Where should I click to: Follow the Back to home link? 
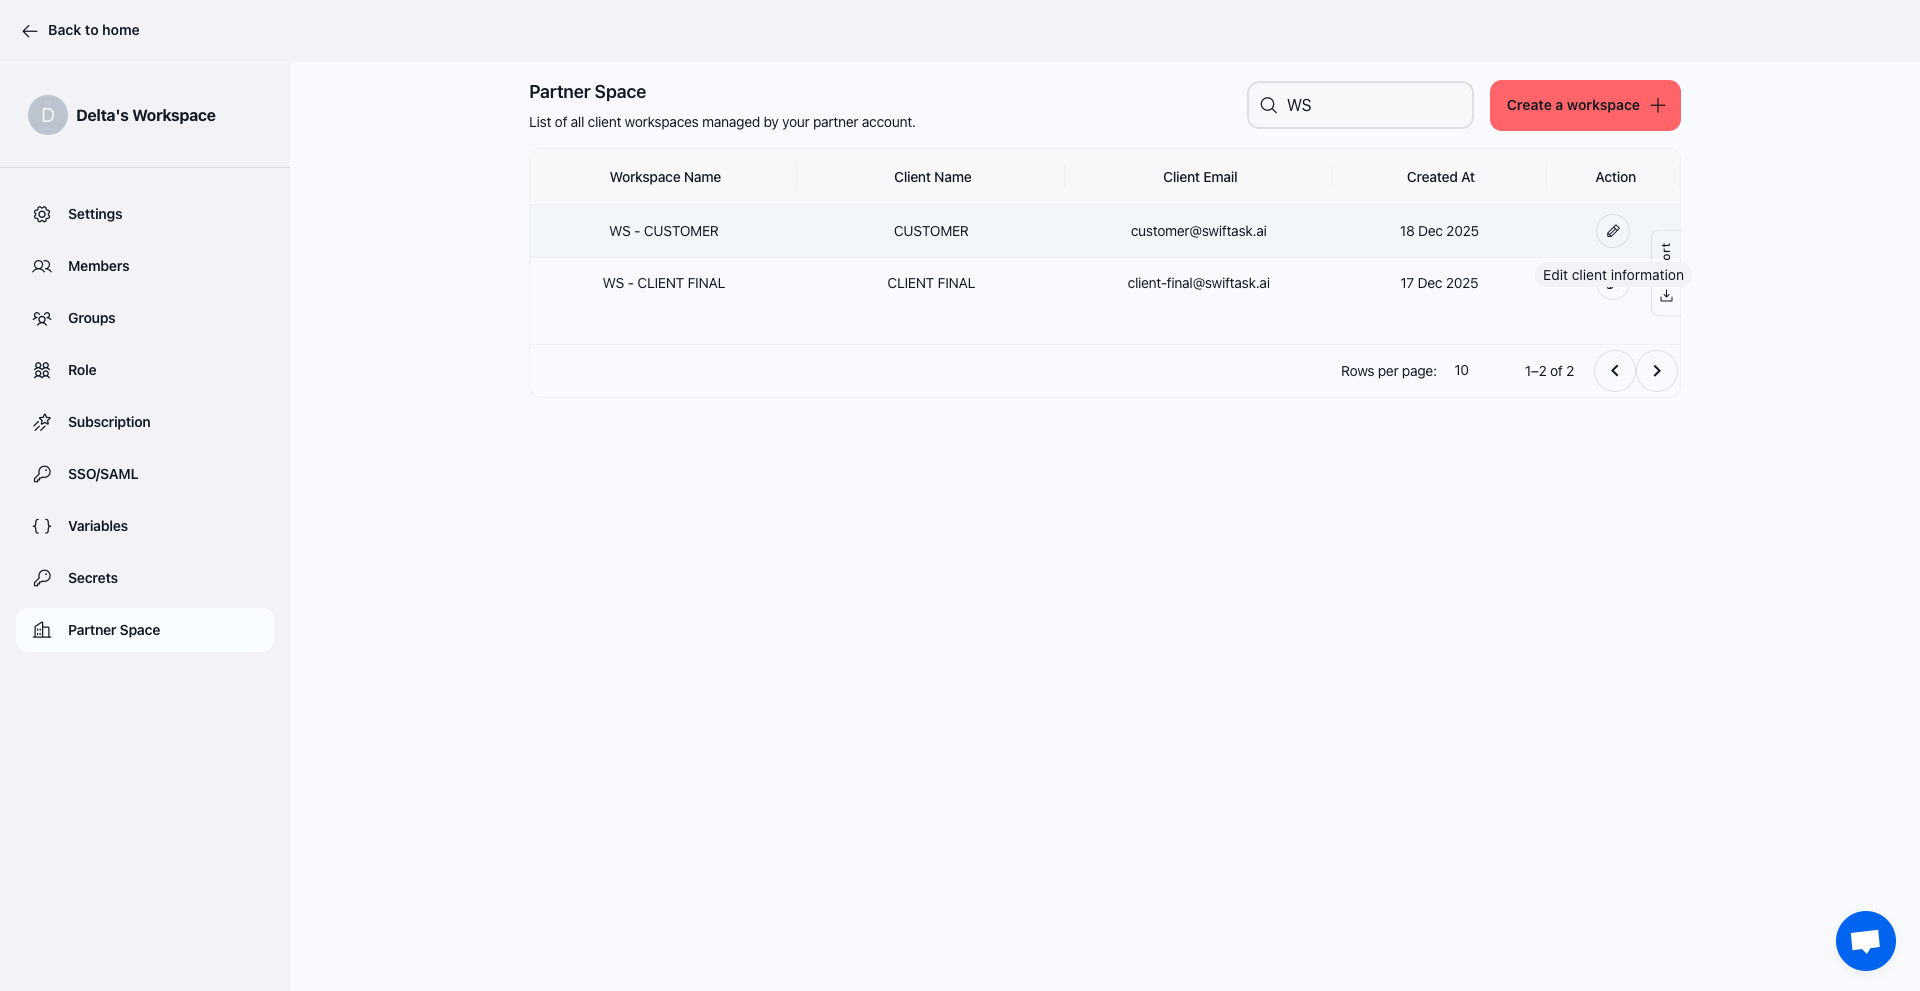(x=93, y=30)
